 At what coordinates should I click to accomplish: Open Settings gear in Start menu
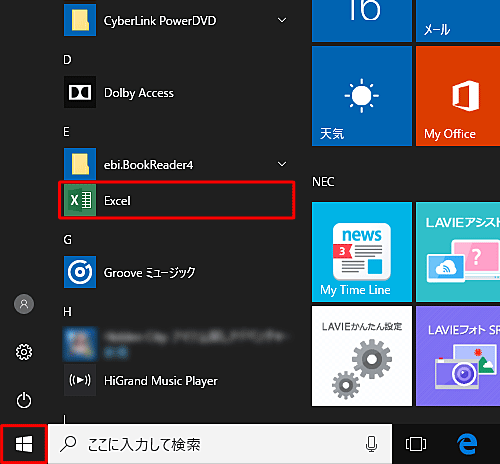(x=24, y=352)
